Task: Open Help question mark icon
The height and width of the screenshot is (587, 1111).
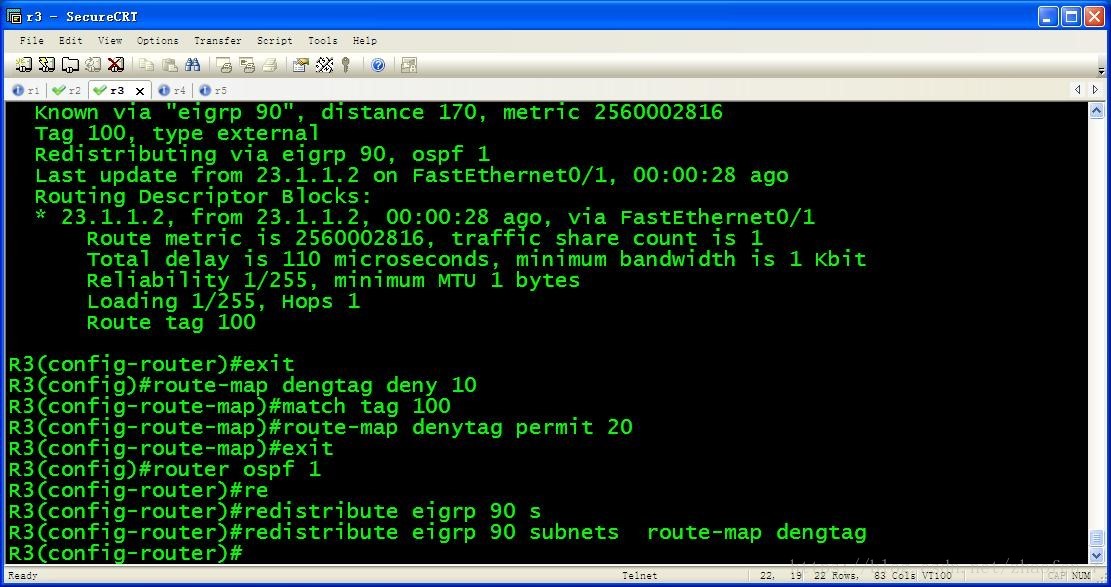Action: pos(378,65)
